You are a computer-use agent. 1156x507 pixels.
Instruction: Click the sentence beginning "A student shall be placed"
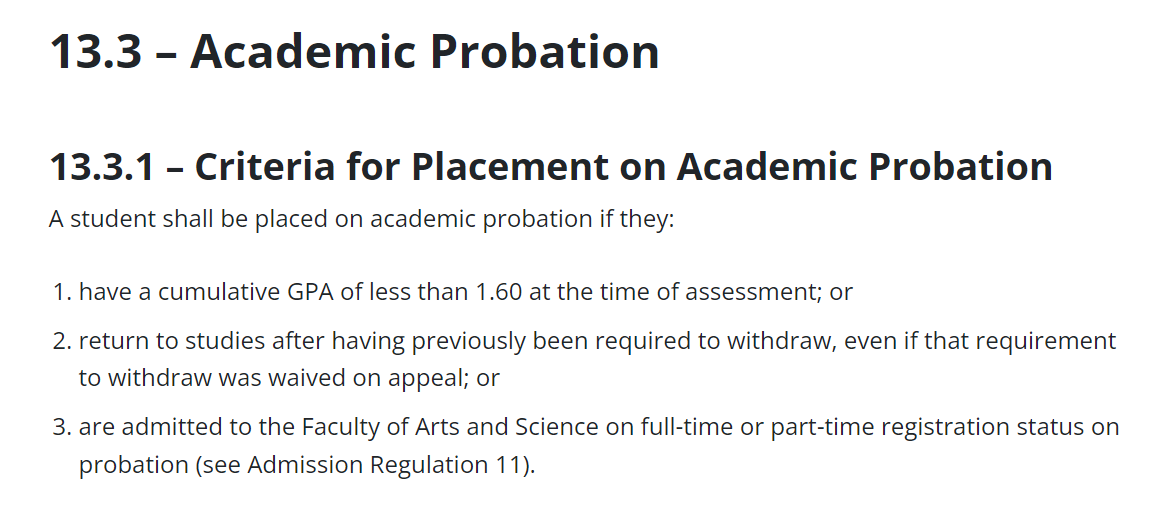(361, 218)
